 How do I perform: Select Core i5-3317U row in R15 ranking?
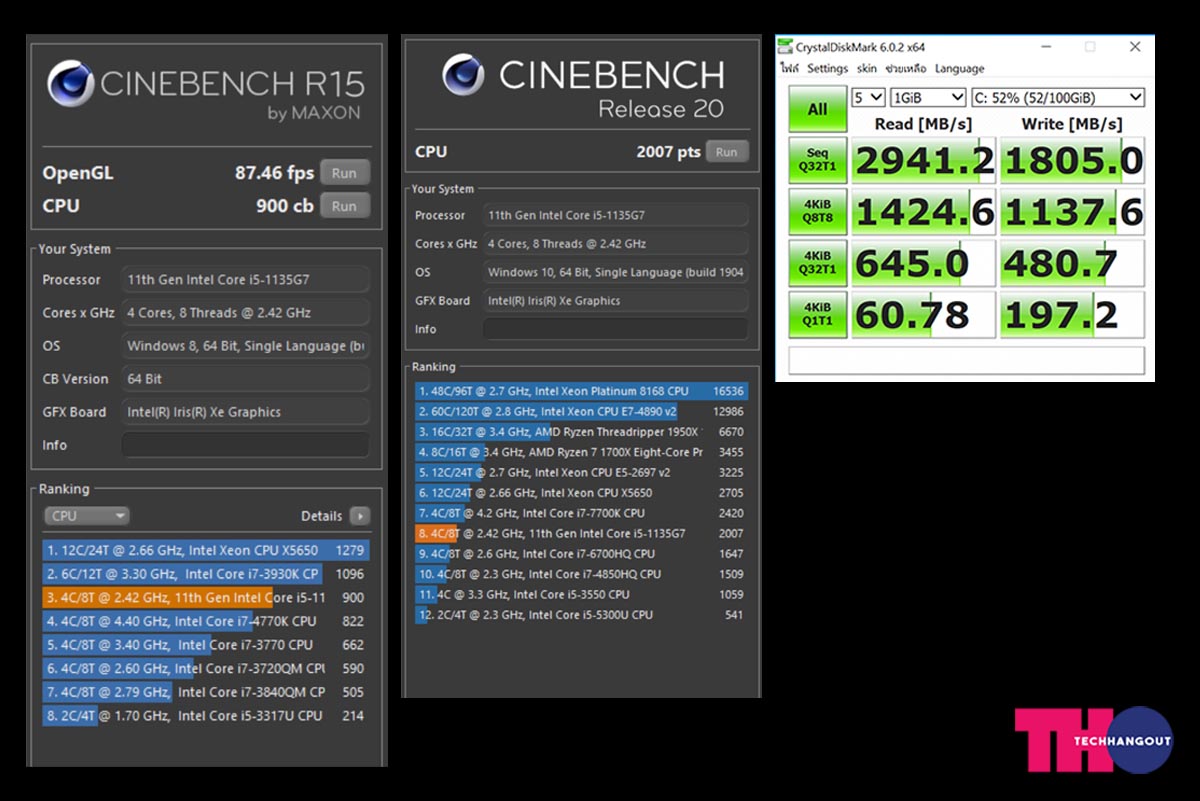click(x=206, y=716)
